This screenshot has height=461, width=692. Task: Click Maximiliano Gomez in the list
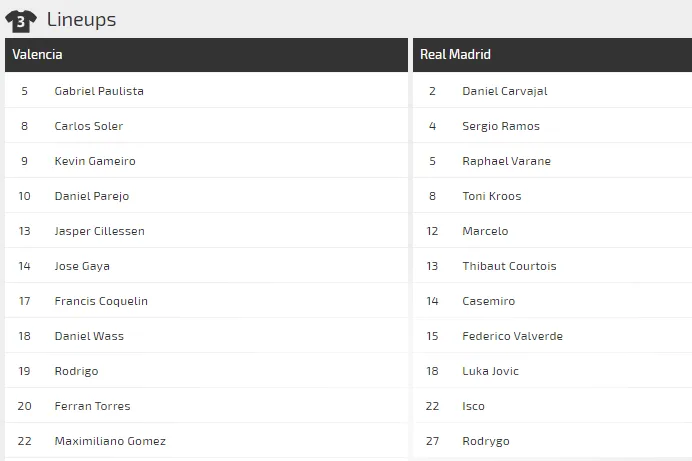(x=110, y=441)
